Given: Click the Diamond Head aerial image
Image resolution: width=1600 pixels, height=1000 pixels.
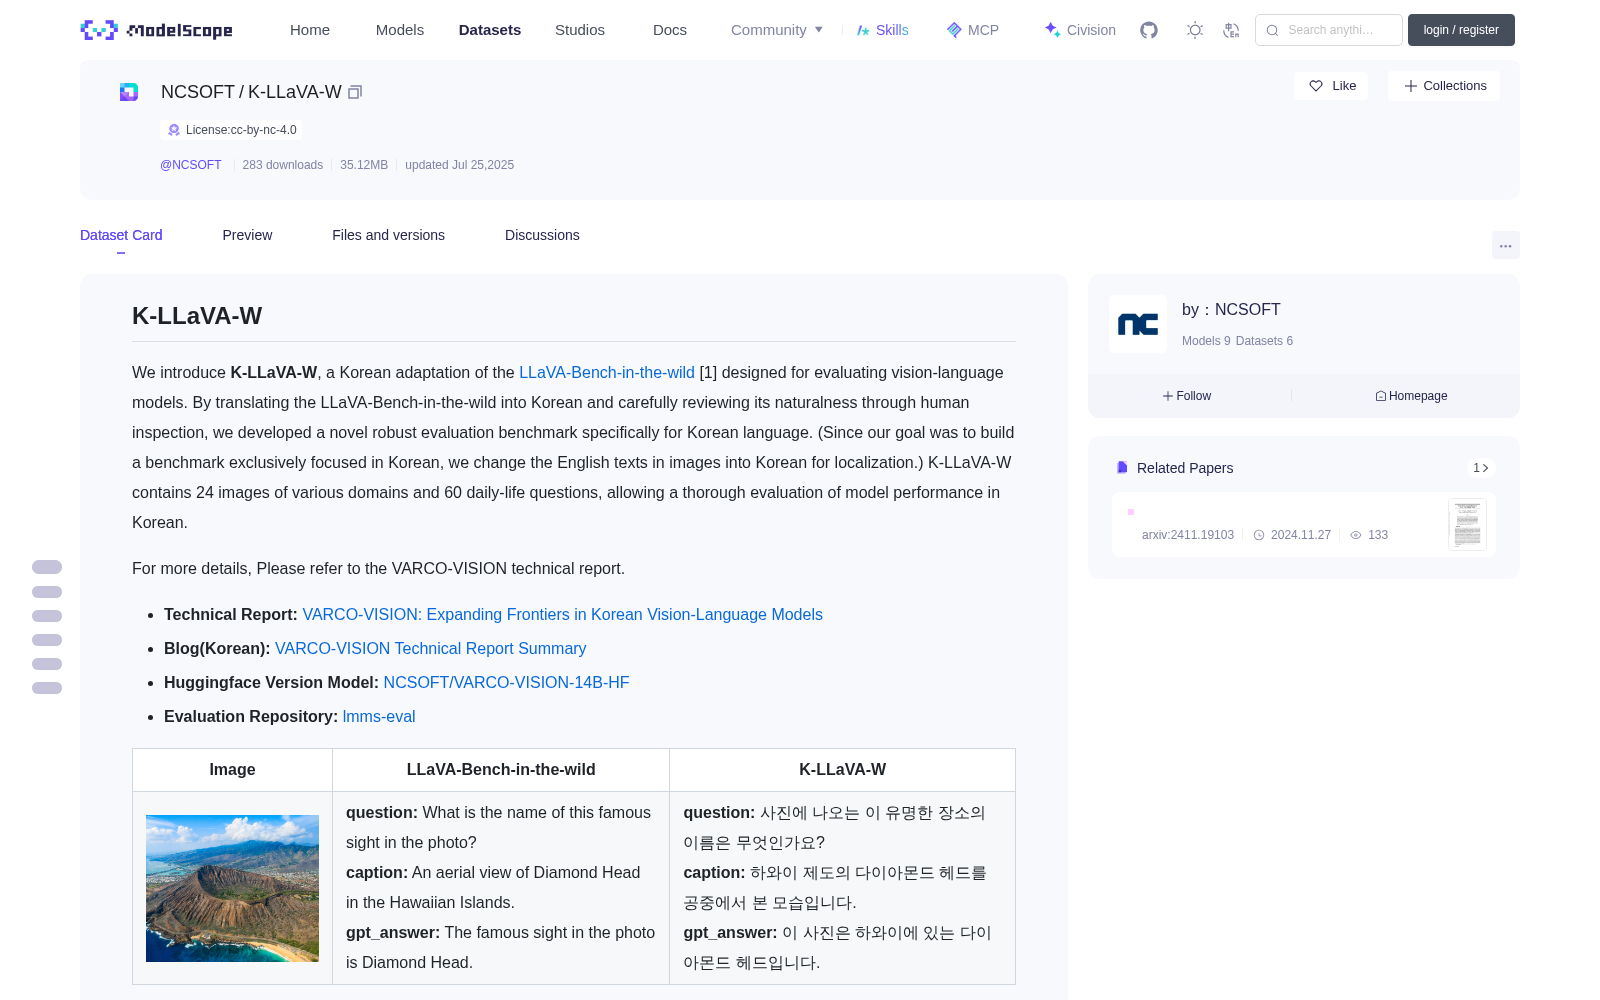Looking at the screenshot, I should [x=232, y=888].
